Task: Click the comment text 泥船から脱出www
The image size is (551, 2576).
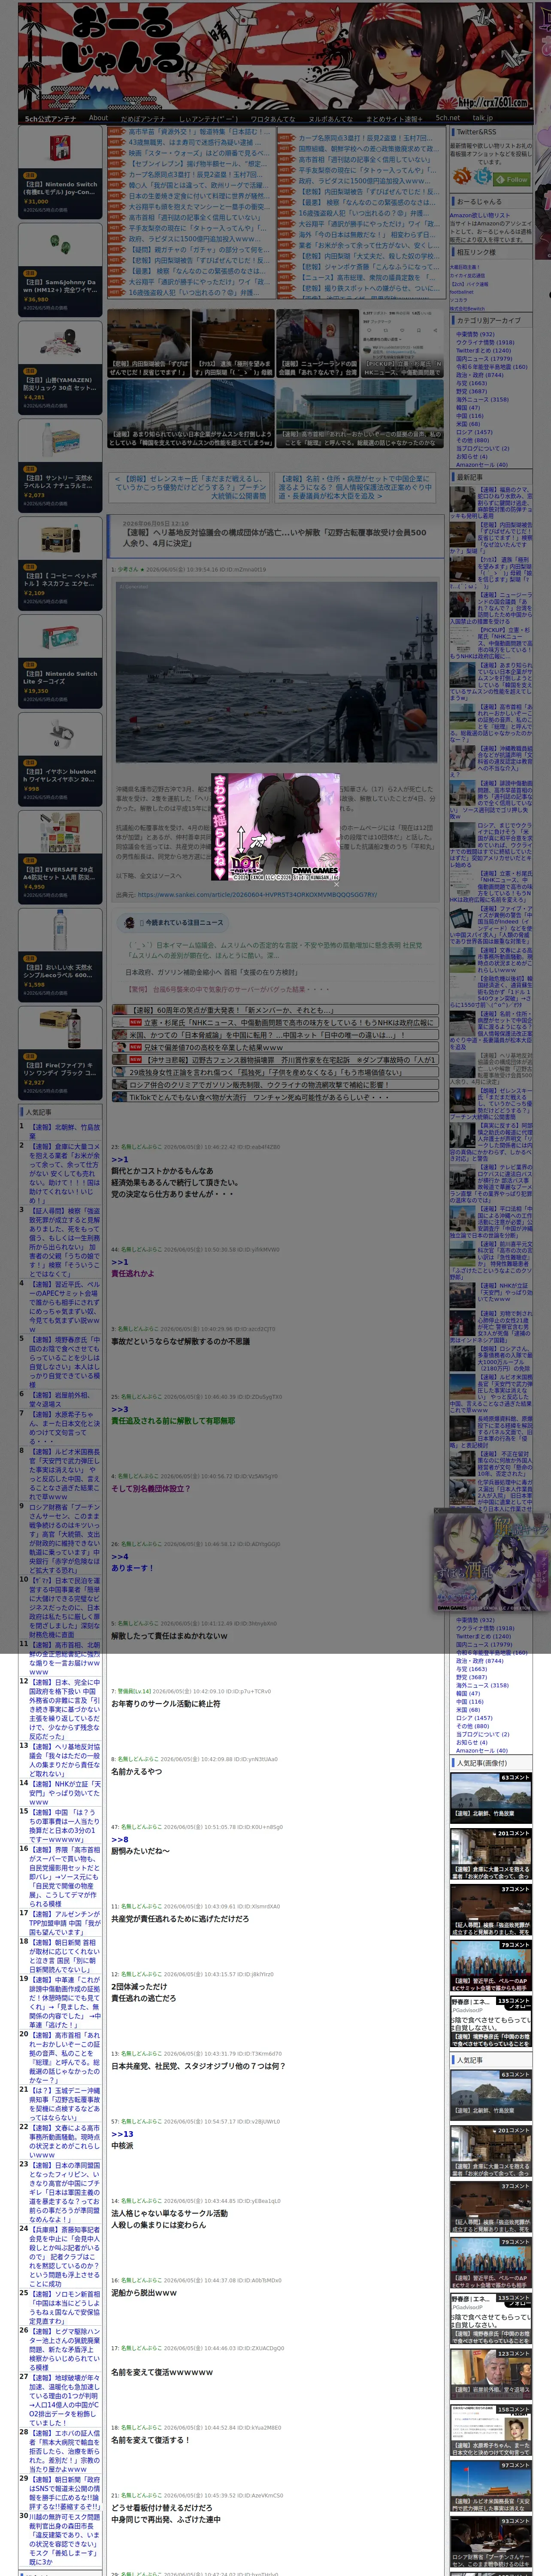Action: pyautogui.click(x=144, y=2292)
